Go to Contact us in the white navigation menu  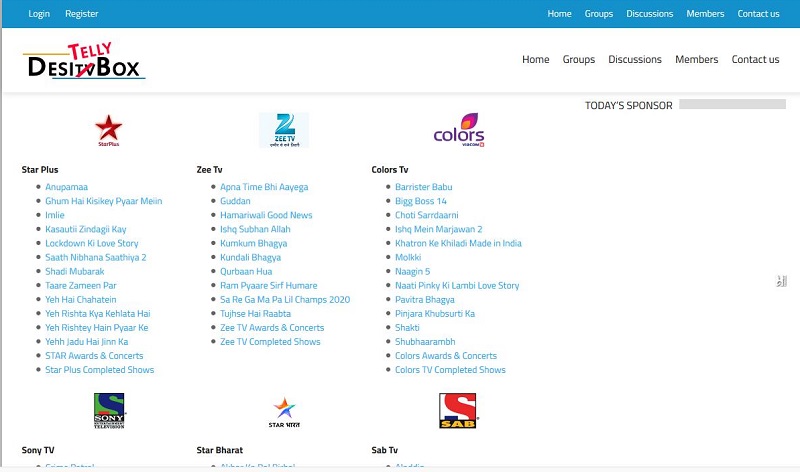[x=755, y=59]
